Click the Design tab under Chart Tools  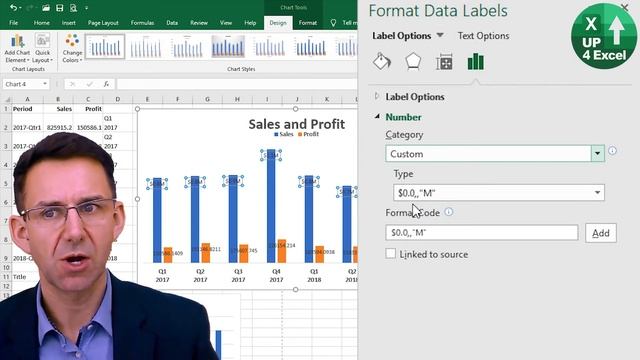click(278, 23)
